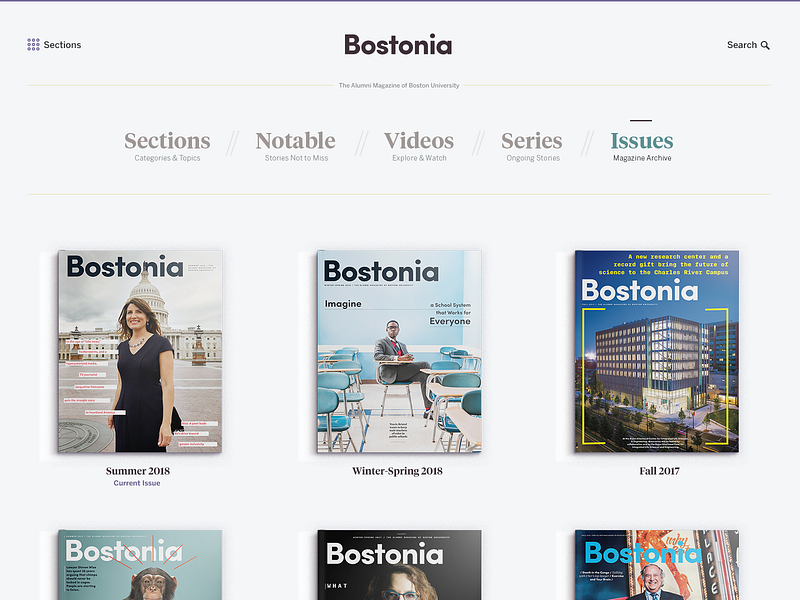Open the chimpanzee cover issue
The height and width of the screenshot is (600, 800).
140,565
